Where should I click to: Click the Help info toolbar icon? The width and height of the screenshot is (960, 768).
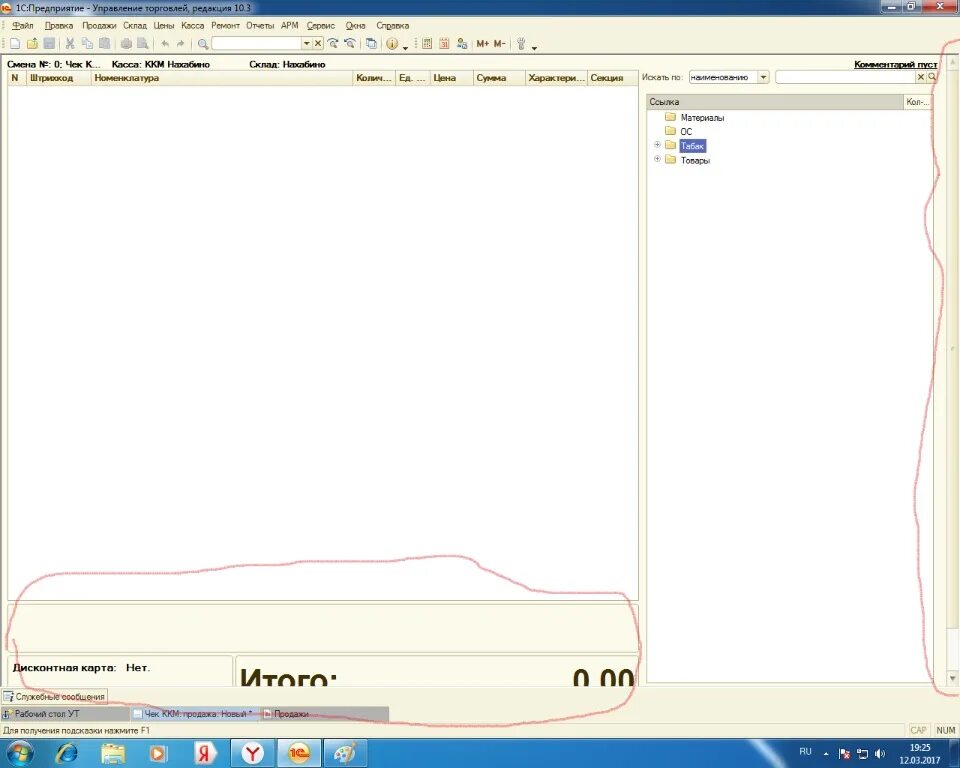point(392,43)
